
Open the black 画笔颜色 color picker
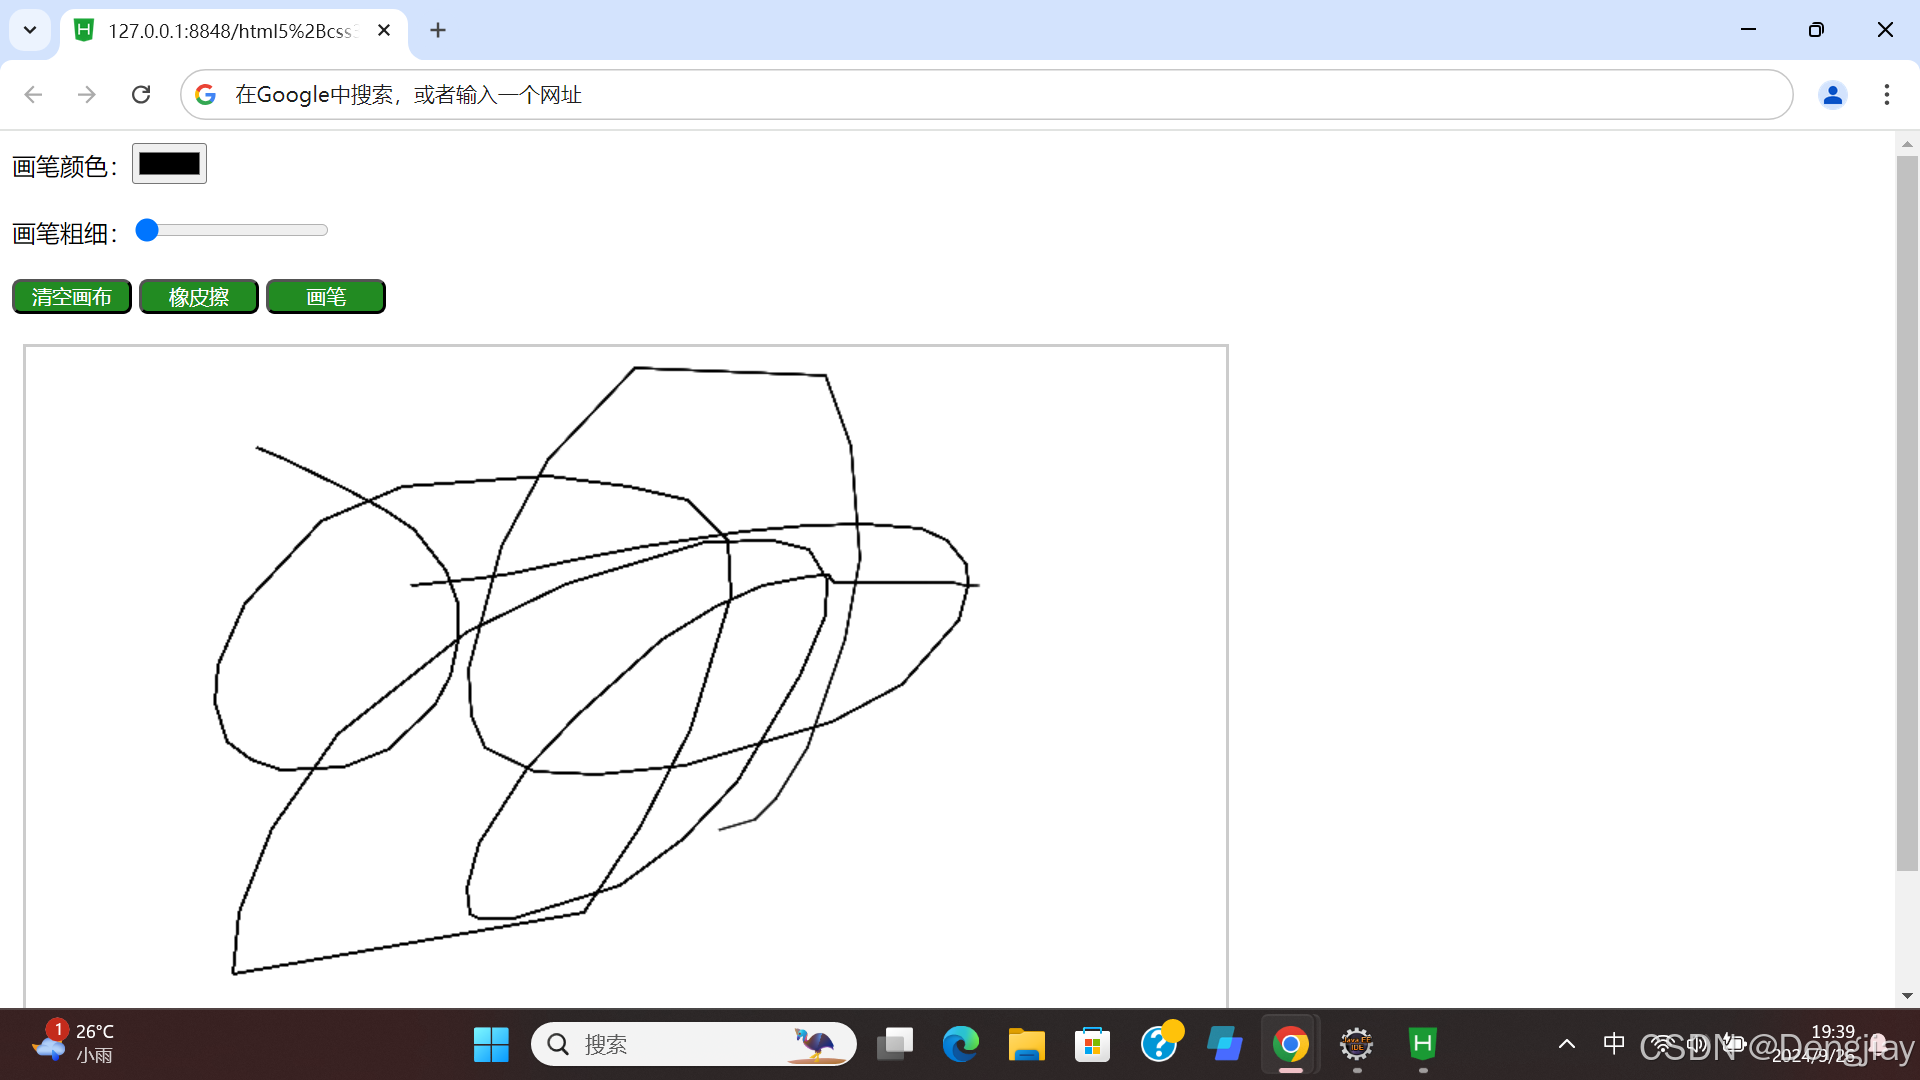click(169, 164)
